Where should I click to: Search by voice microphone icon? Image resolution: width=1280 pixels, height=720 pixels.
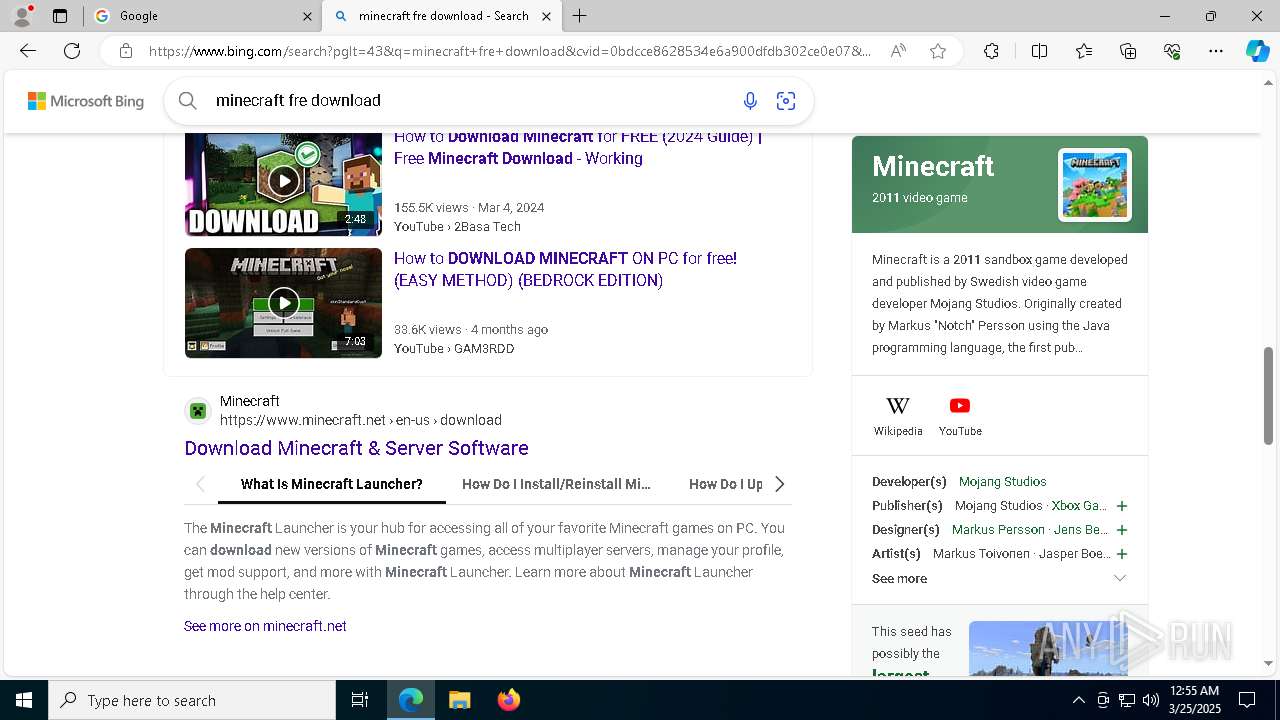pos(750,100)
